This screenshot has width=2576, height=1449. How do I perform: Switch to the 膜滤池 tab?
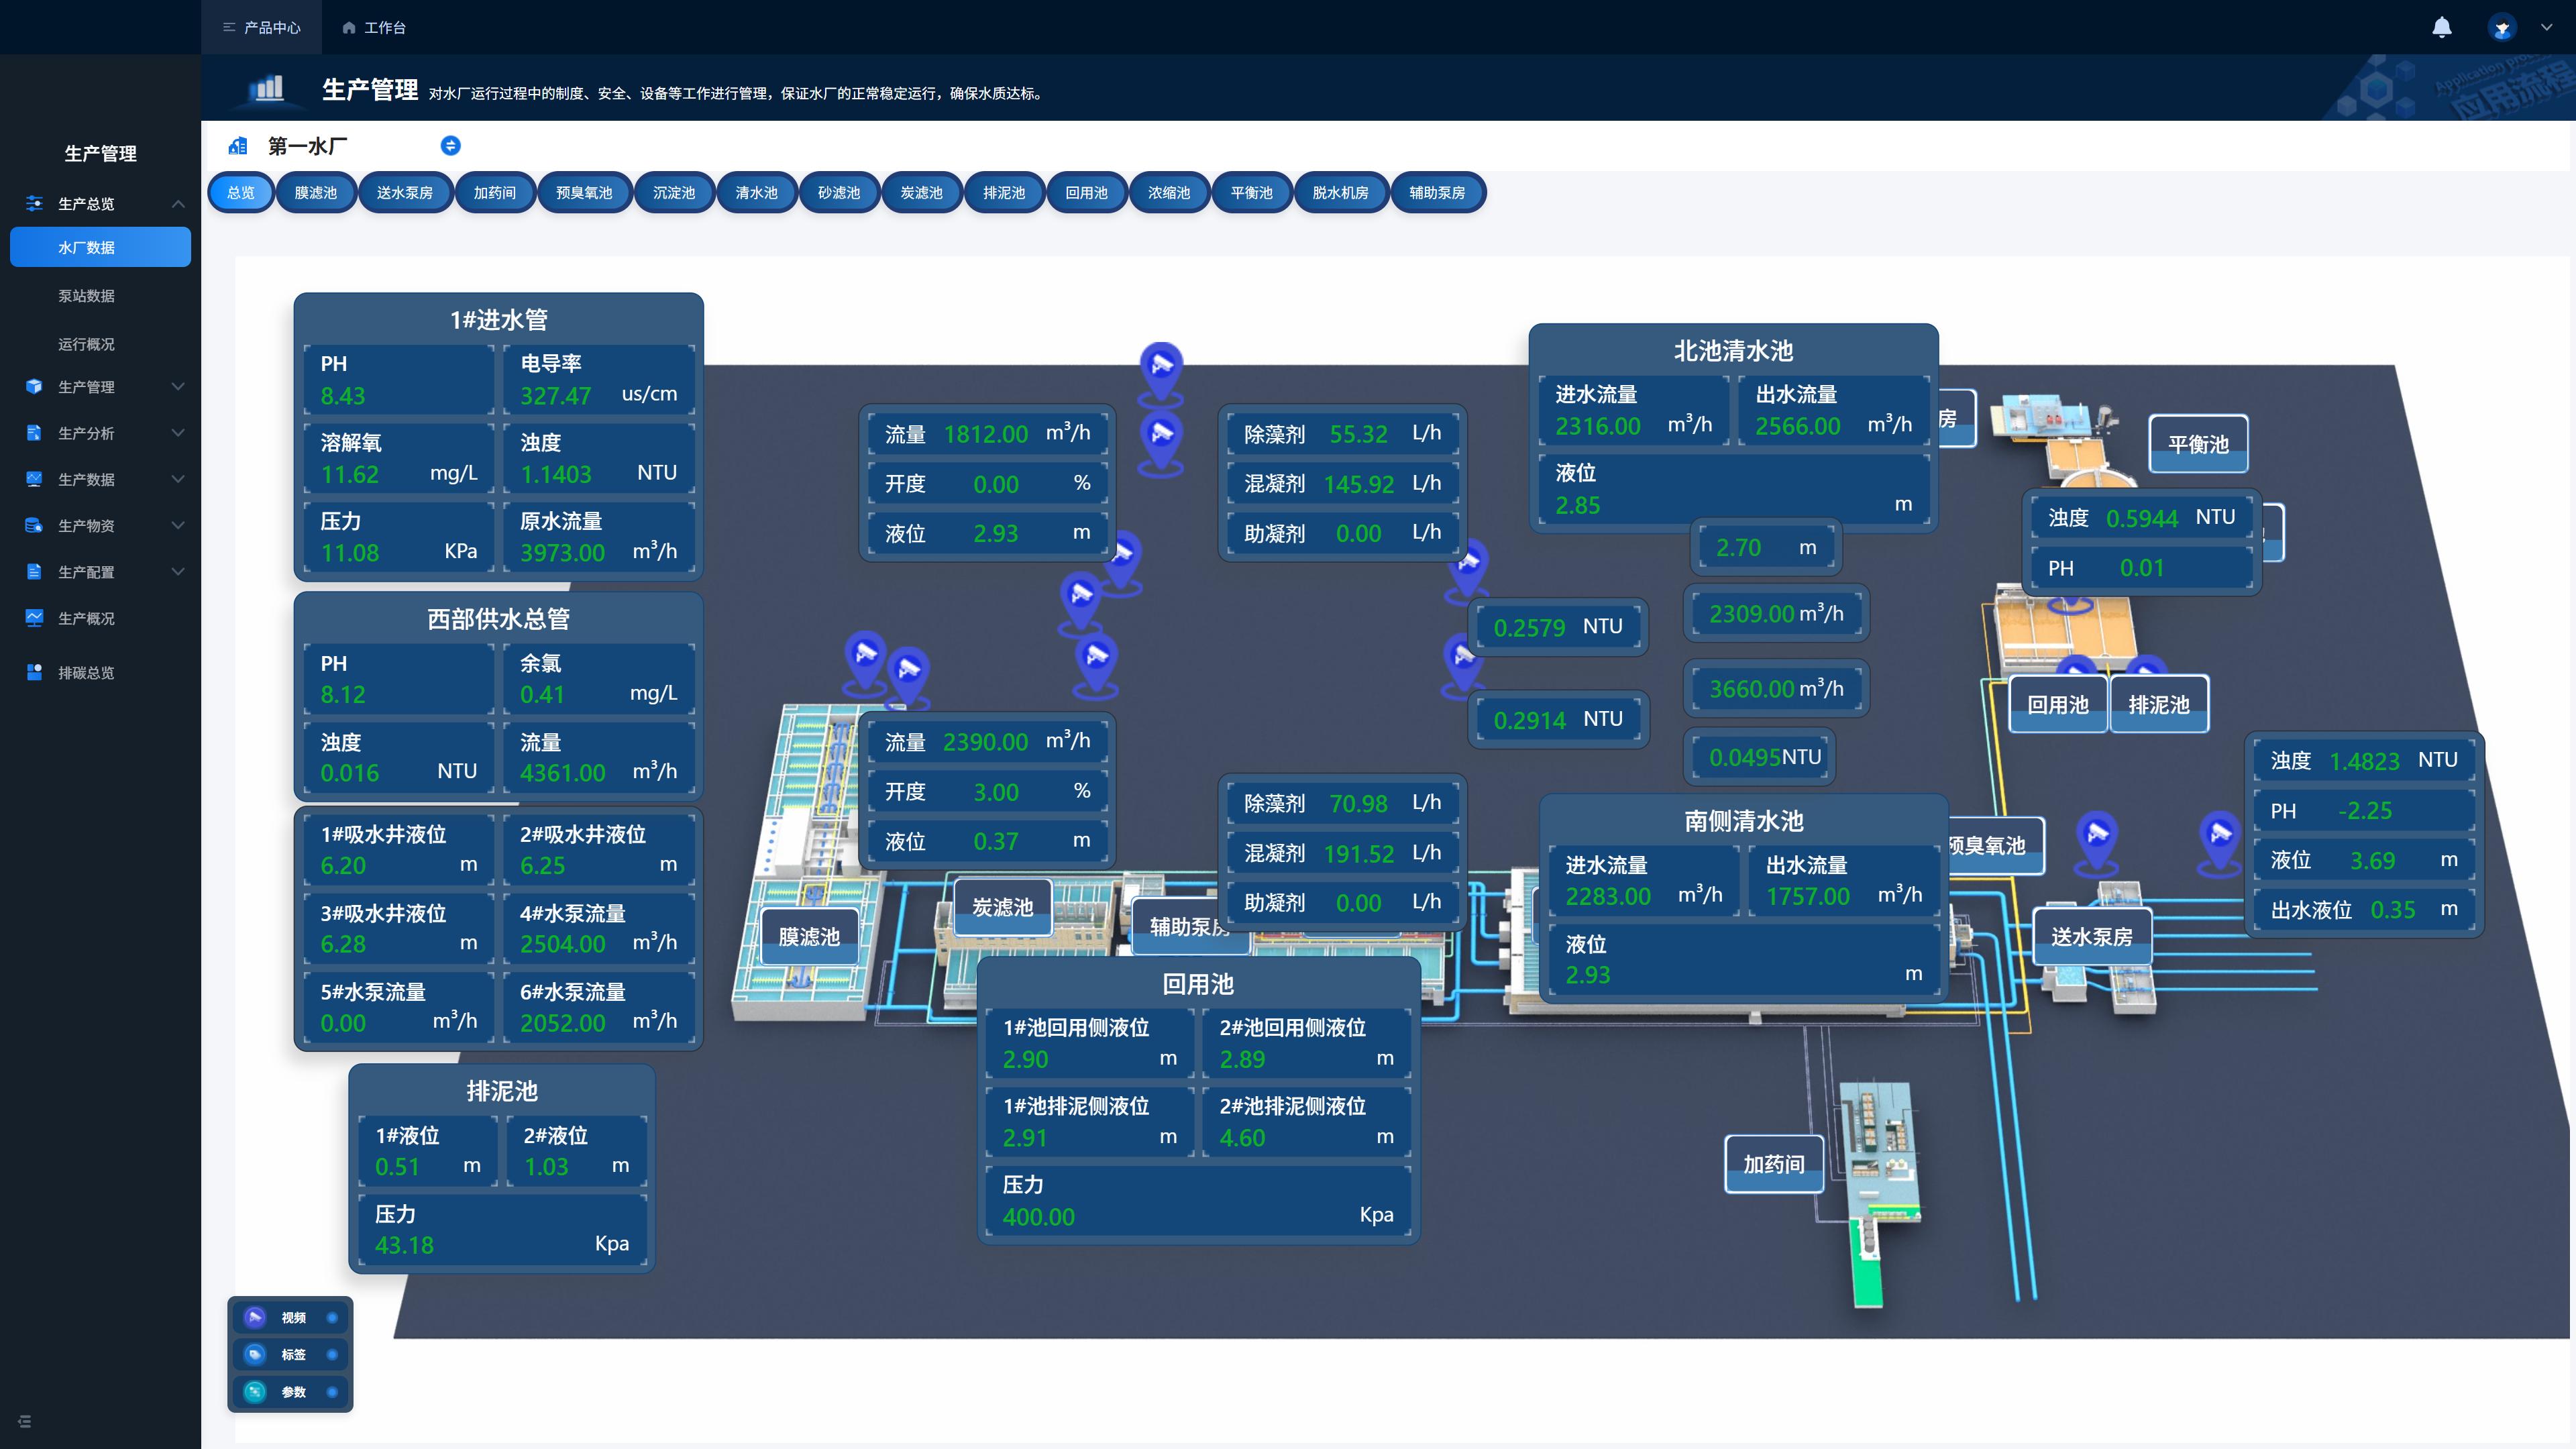[x=315, y=193]
